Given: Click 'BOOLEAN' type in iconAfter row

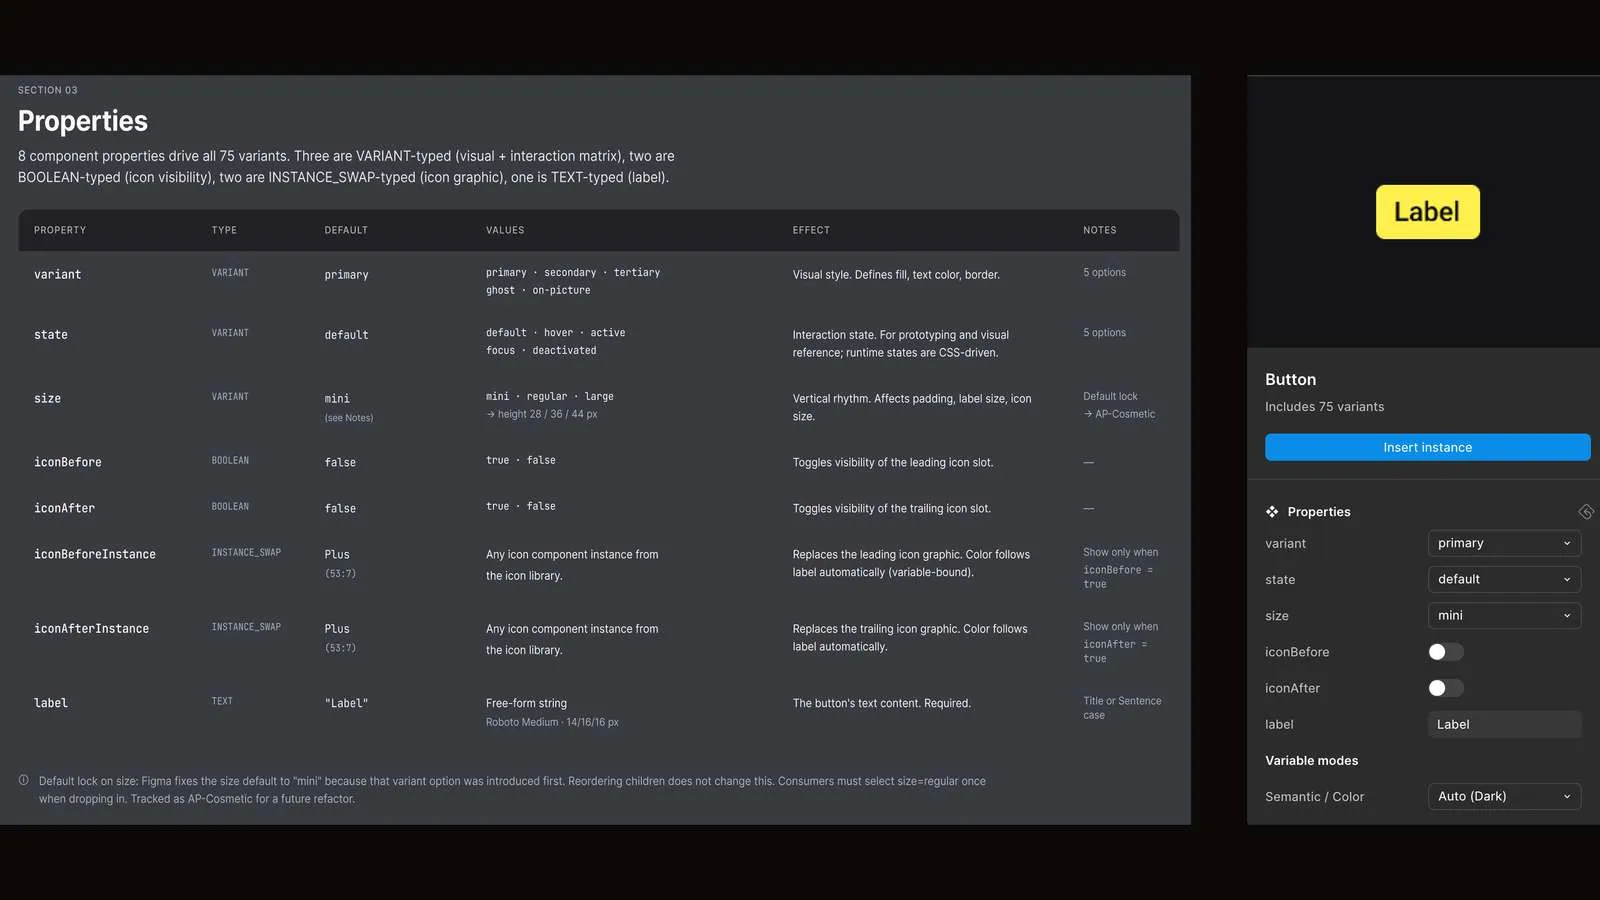Looking at the screenshot, I should [x=230, y=507].
